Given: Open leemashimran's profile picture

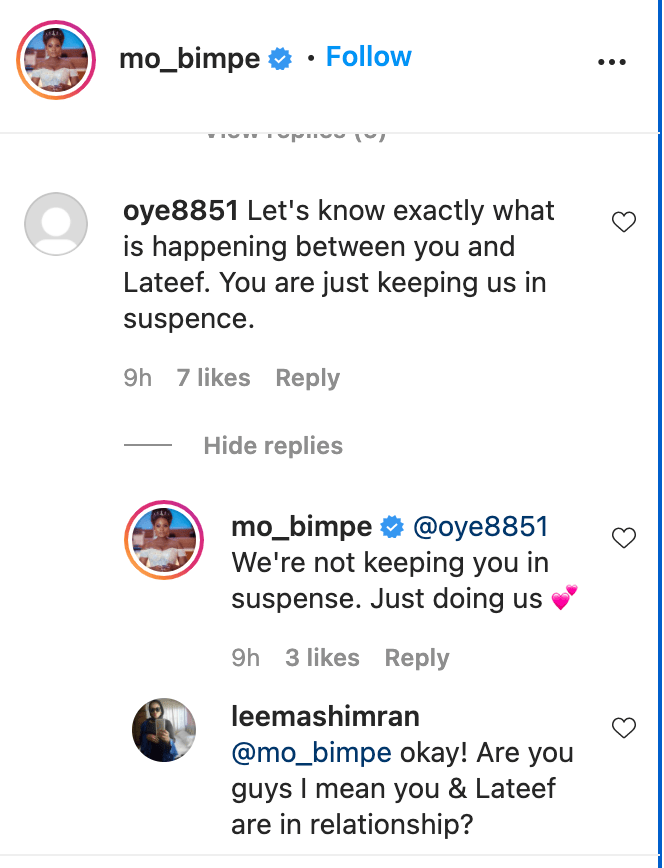Looking at the screenshot, I should 164,730.
